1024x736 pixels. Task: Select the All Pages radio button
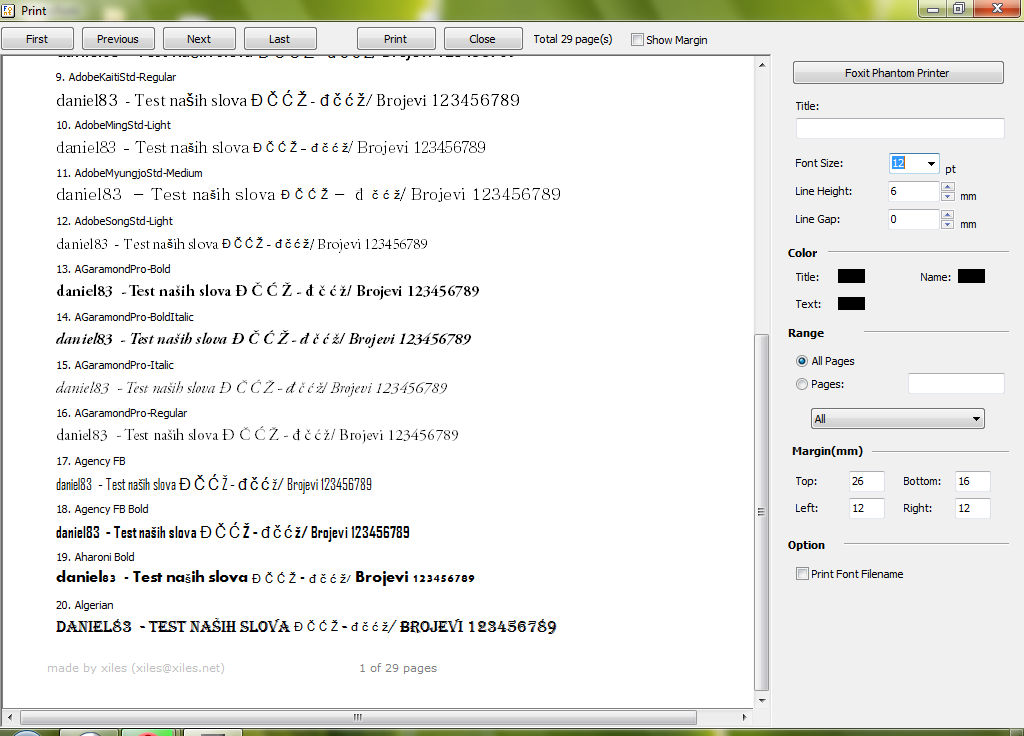coord(802,361)
